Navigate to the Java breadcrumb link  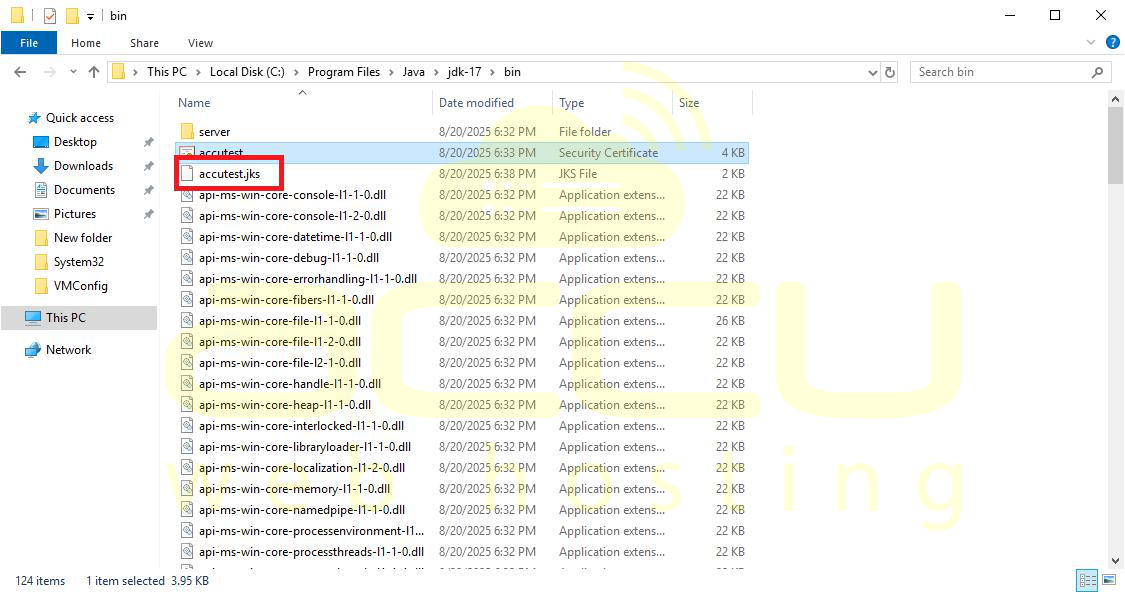point(413,71)
